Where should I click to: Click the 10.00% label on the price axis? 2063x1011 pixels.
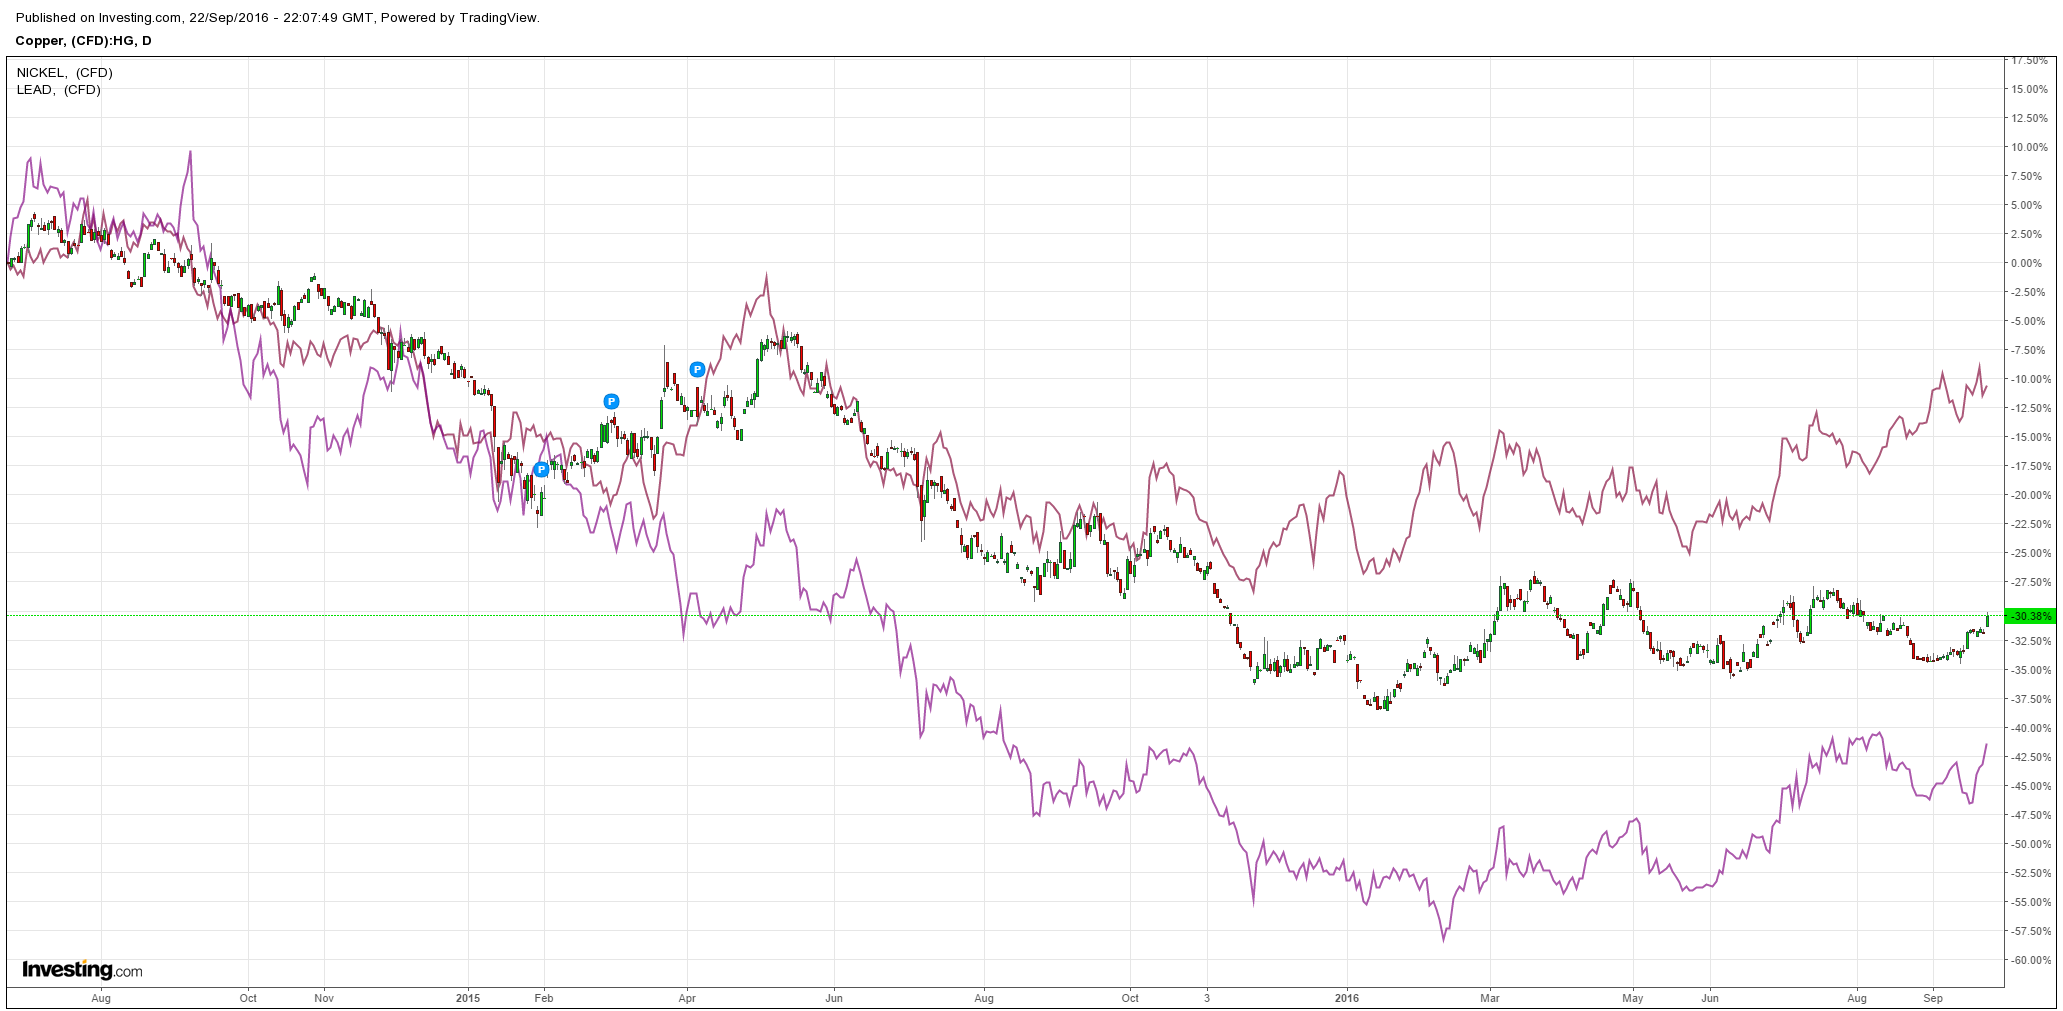tap(2029, 147)
